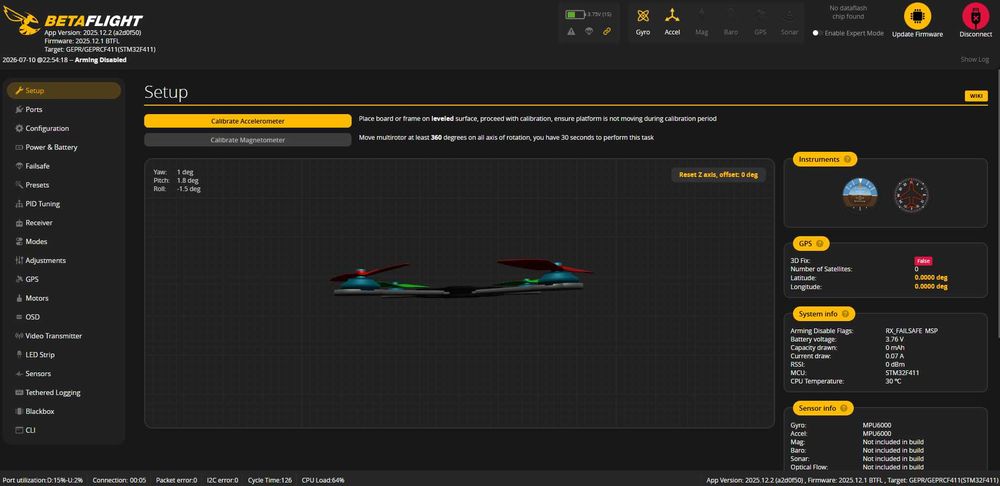Click the Cycle Time:126 status entry

271,480
